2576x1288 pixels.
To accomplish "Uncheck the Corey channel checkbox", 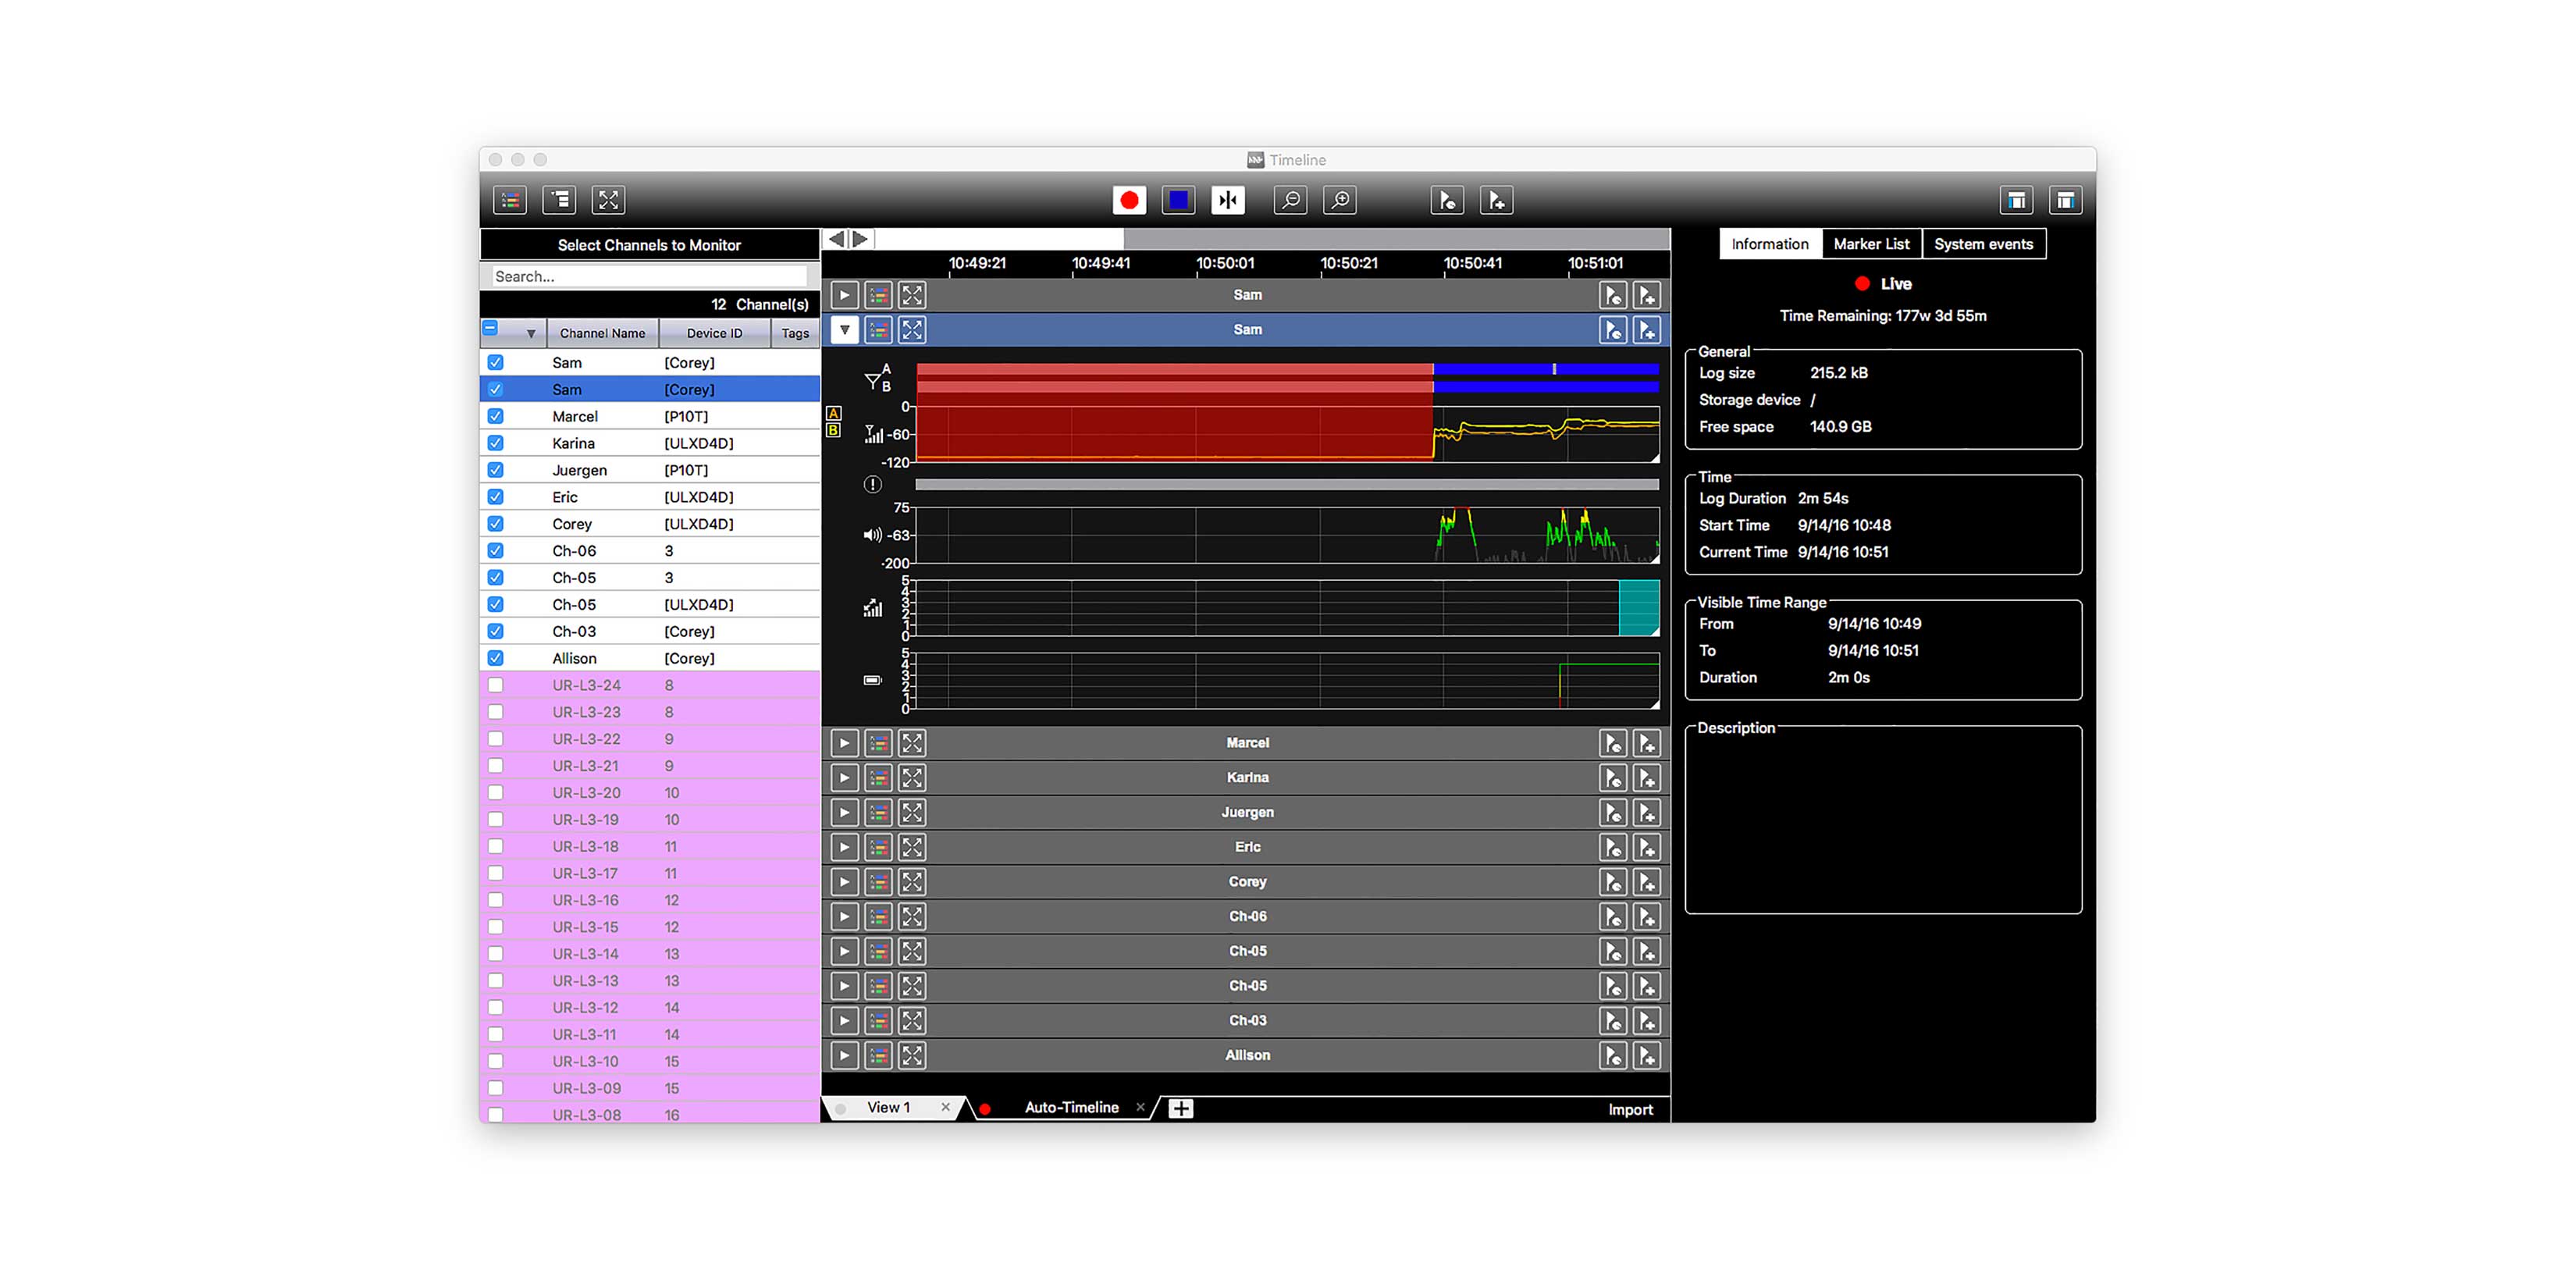I will coord(495,524).
